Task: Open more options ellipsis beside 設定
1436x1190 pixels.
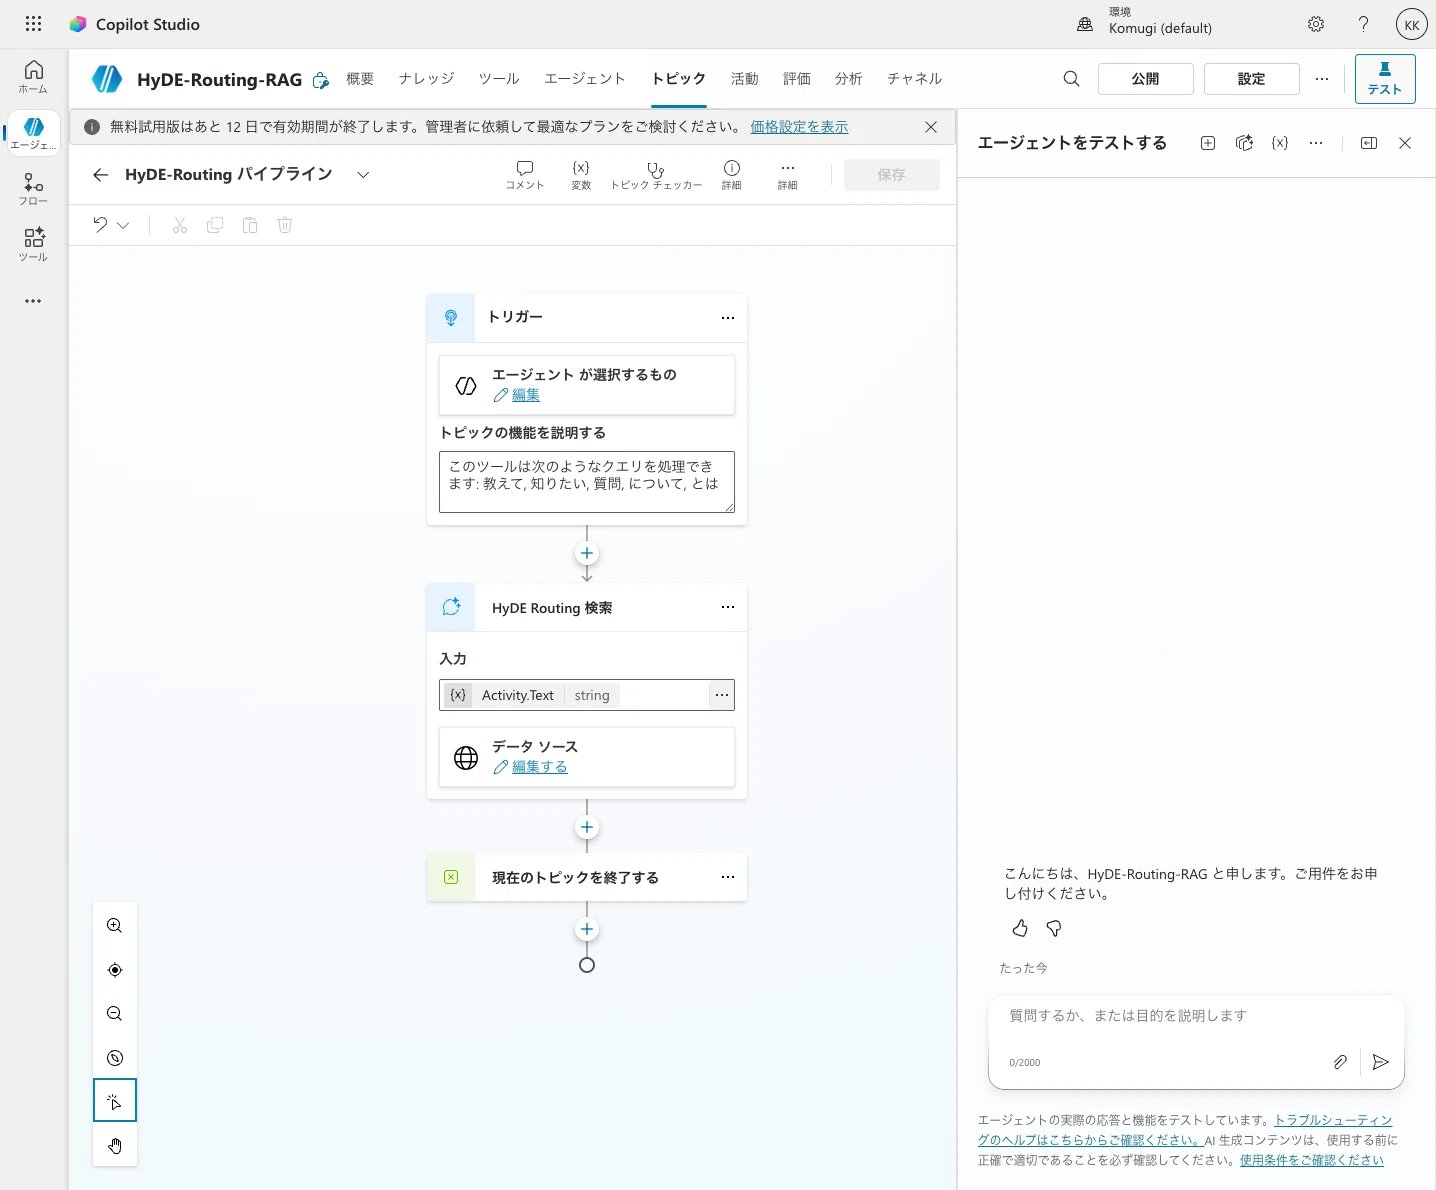Action: pyautogui.click(x=1322, y=79)
